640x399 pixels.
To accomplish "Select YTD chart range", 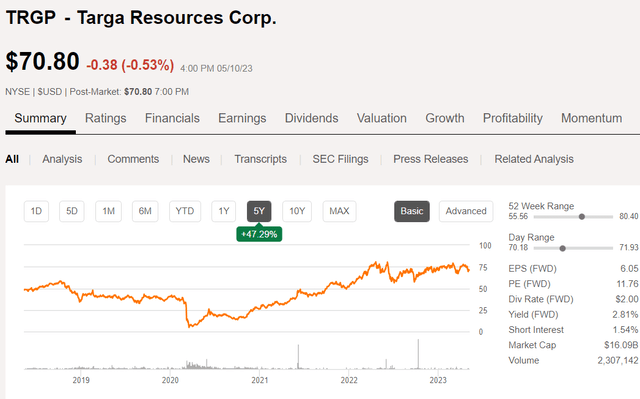I will click(185, 211).
